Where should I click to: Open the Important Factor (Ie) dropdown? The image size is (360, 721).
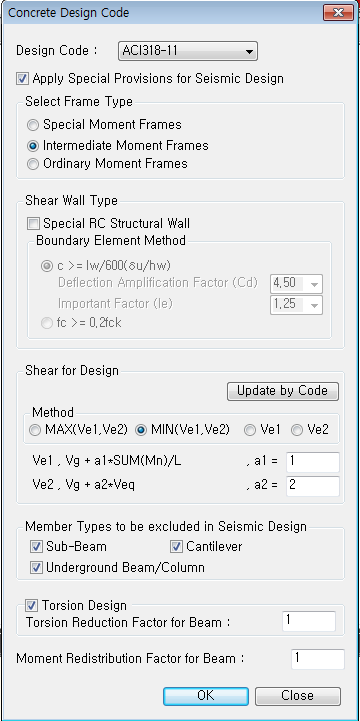pyautogui.click(x=297, y=305)
